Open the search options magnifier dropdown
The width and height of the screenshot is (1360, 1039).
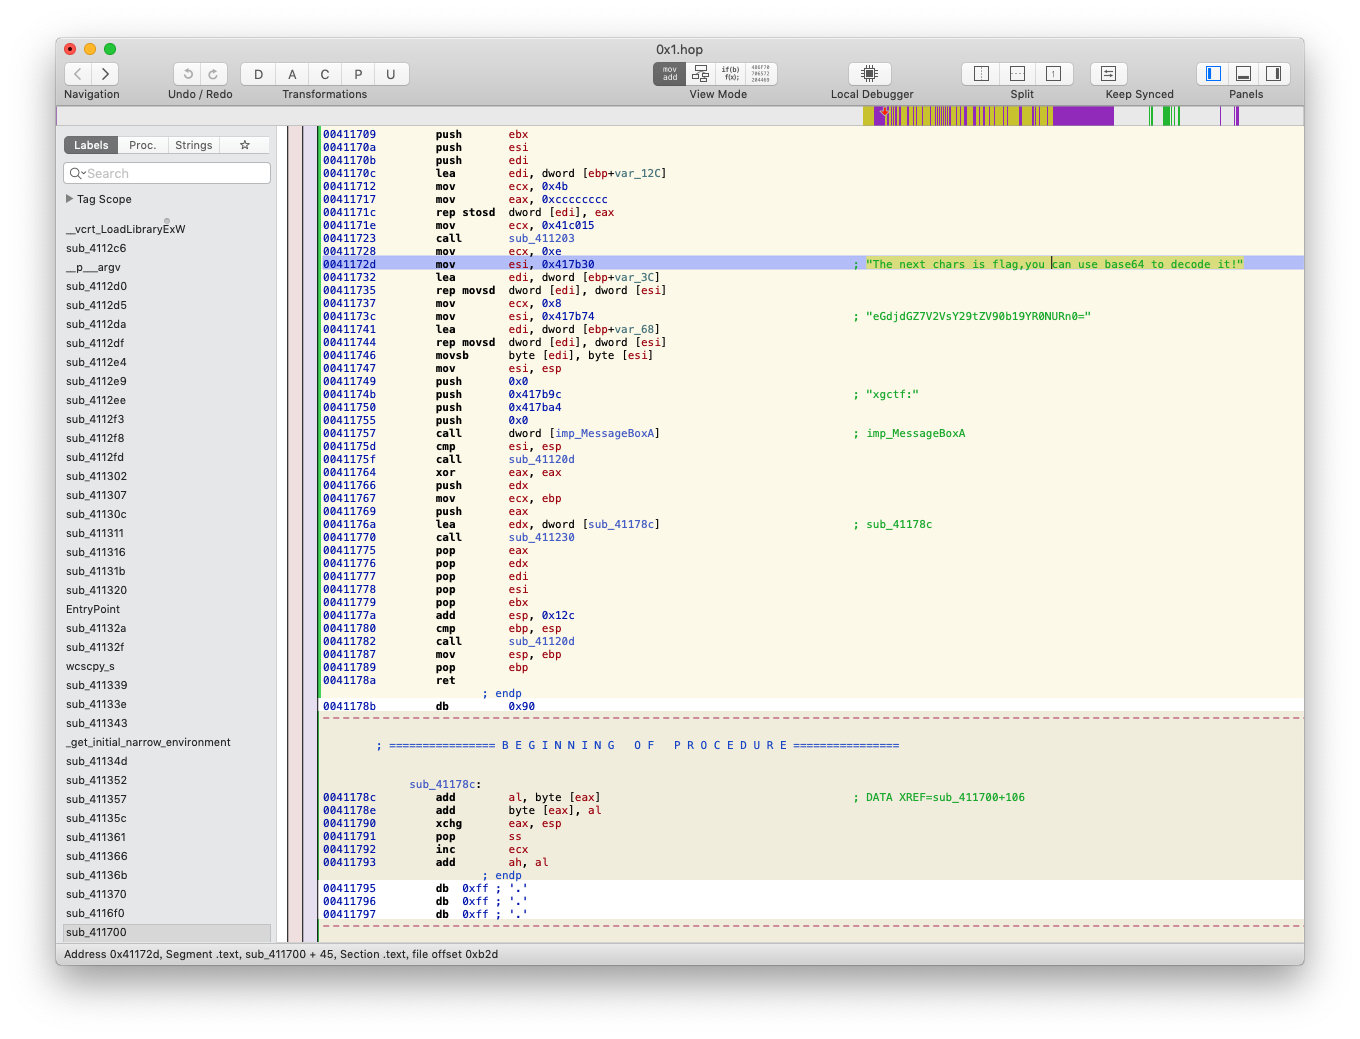tap(77, 174)
